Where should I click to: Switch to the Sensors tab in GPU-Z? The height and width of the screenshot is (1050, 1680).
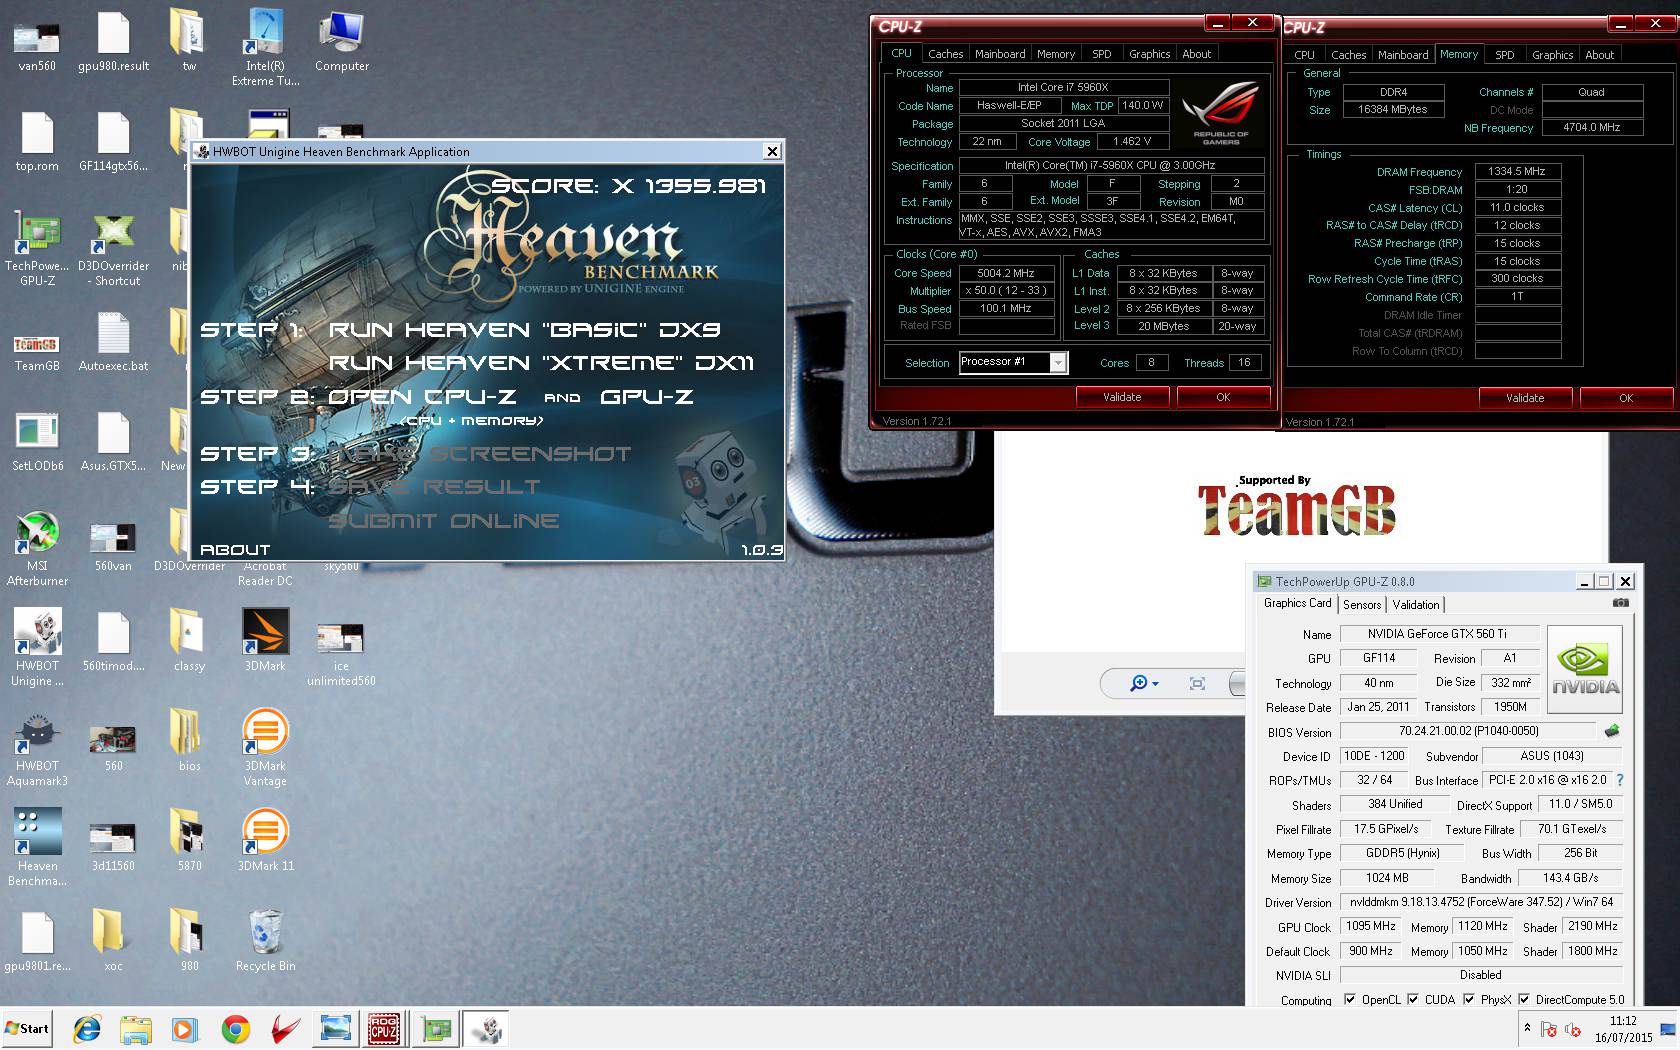[1362, 604]
